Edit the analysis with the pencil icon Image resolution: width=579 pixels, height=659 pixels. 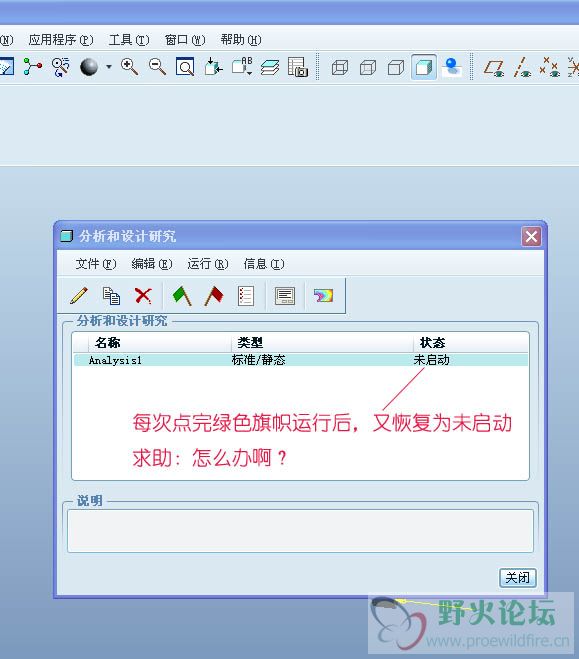pyautogui.click(x=79, y=295)
